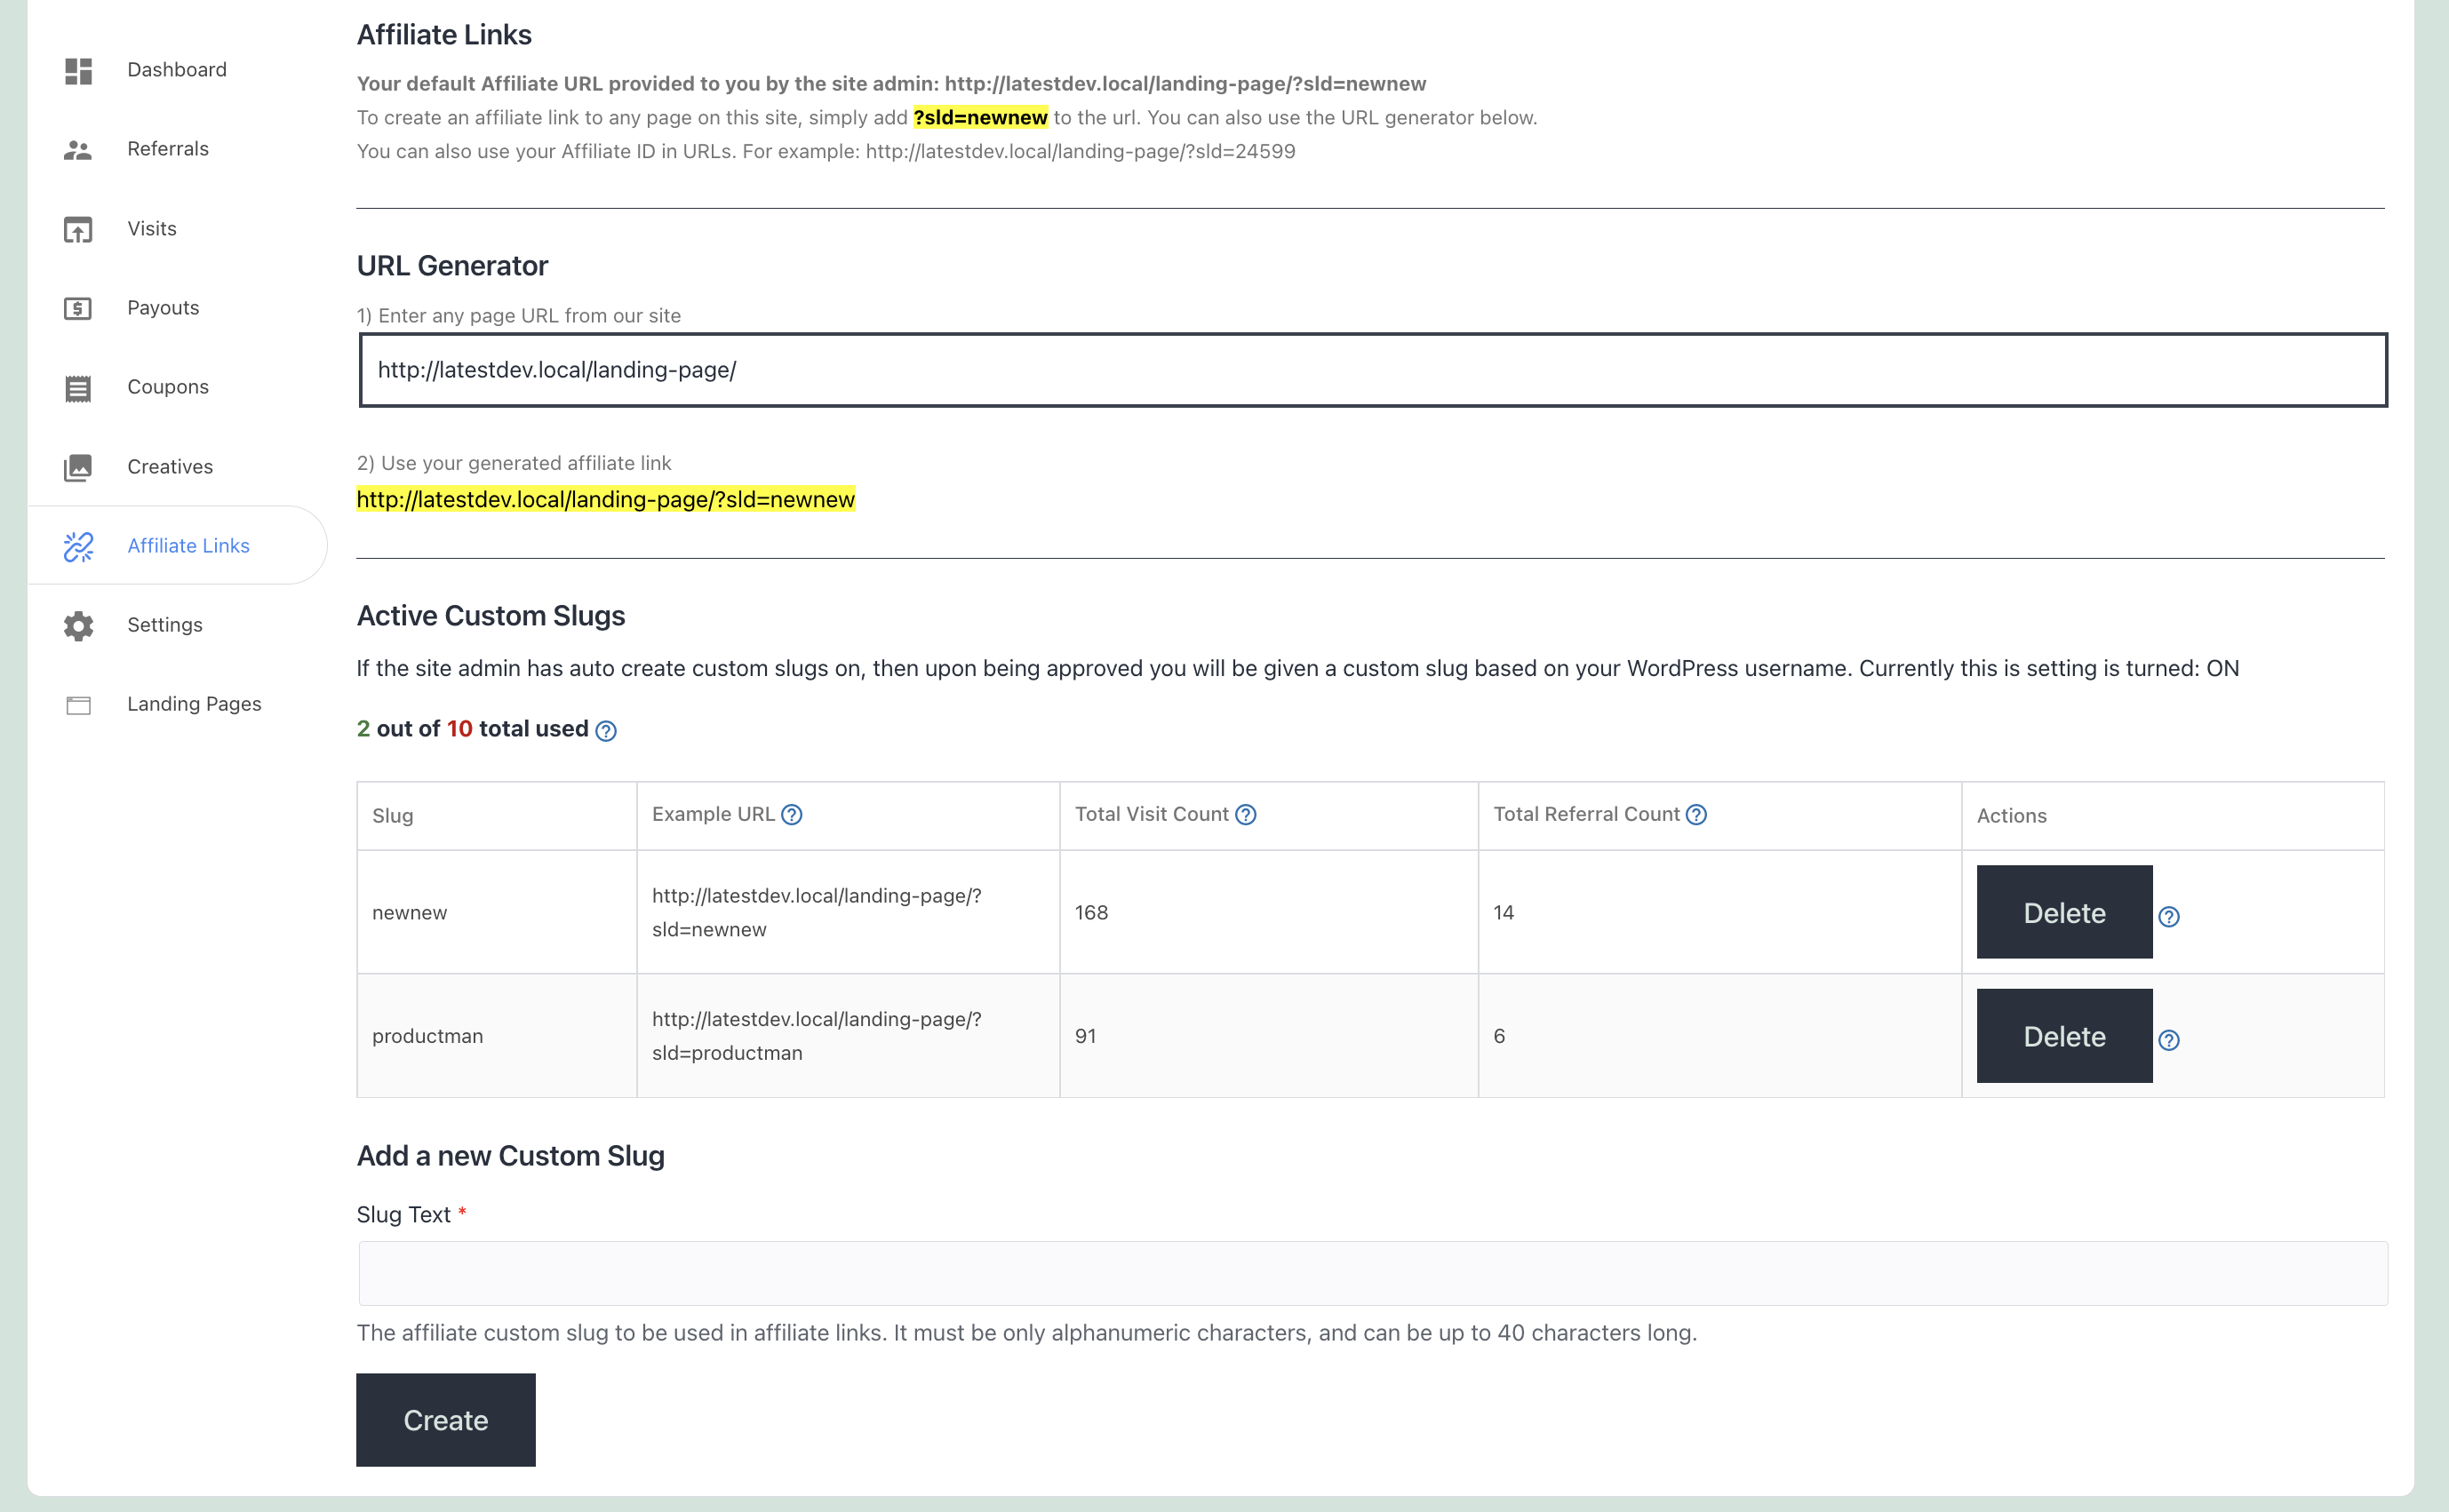Click the help icon next to Example URL
Viewport: 2449px width, 1512px height.
(791, 814)
